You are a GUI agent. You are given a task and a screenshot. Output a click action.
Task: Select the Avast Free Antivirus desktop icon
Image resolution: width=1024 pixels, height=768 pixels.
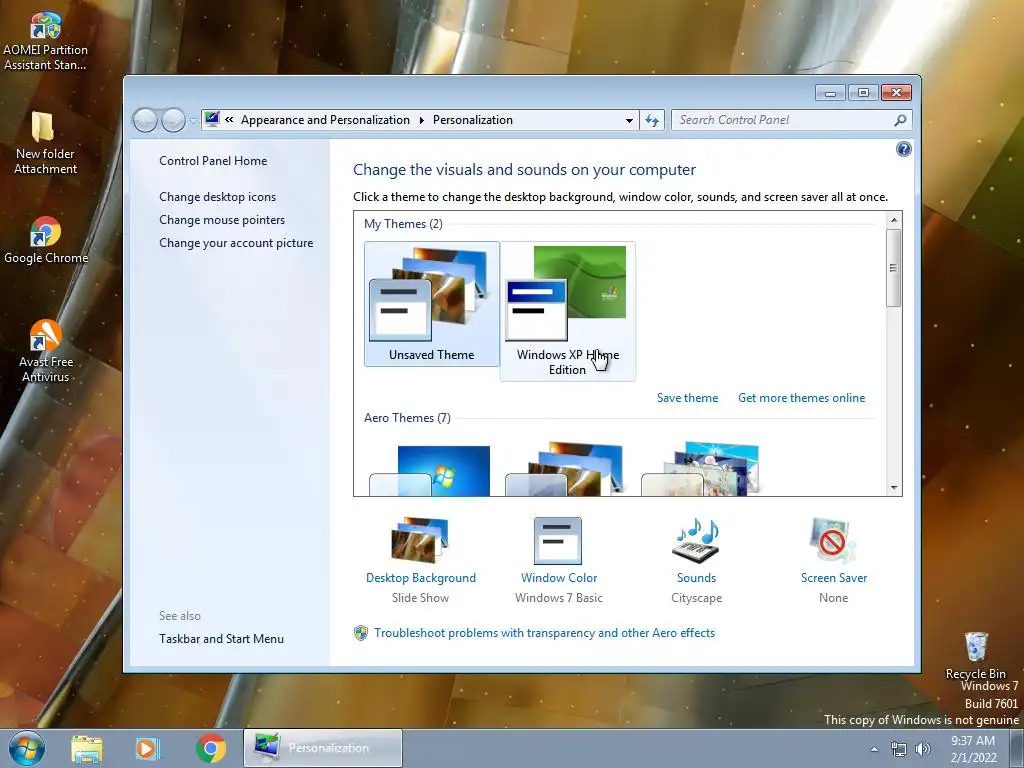point(45,351)
